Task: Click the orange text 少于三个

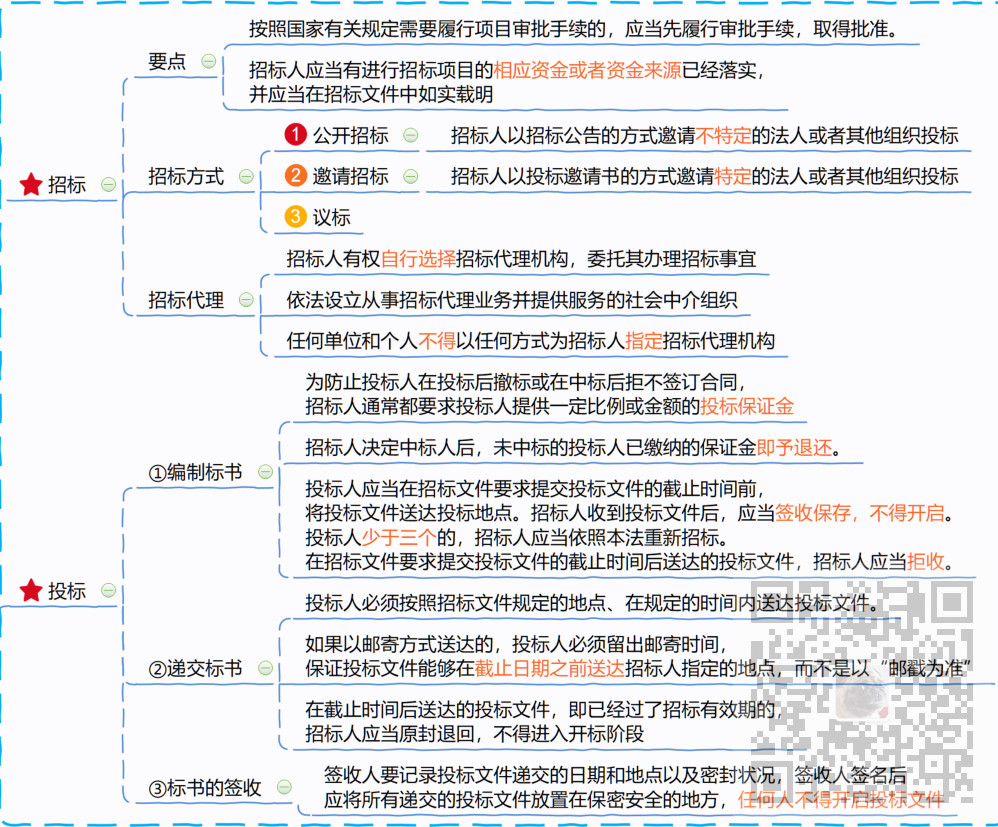Action: tap(399, 537)
